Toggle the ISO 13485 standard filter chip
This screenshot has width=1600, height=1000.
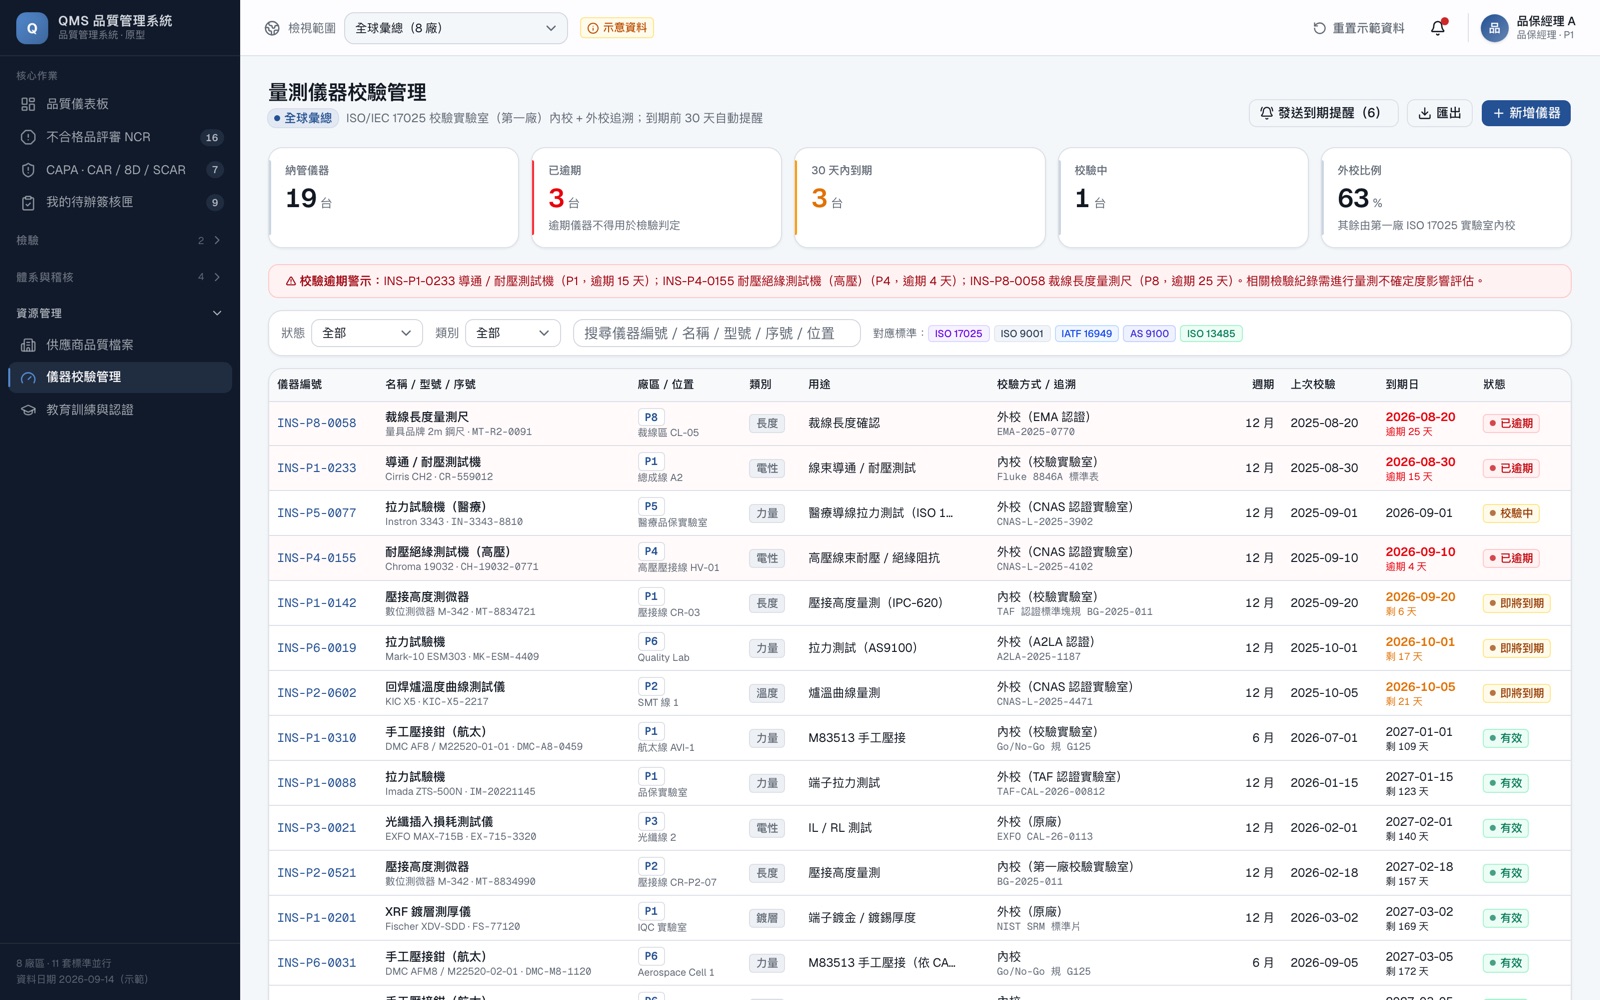point(1211,334)
